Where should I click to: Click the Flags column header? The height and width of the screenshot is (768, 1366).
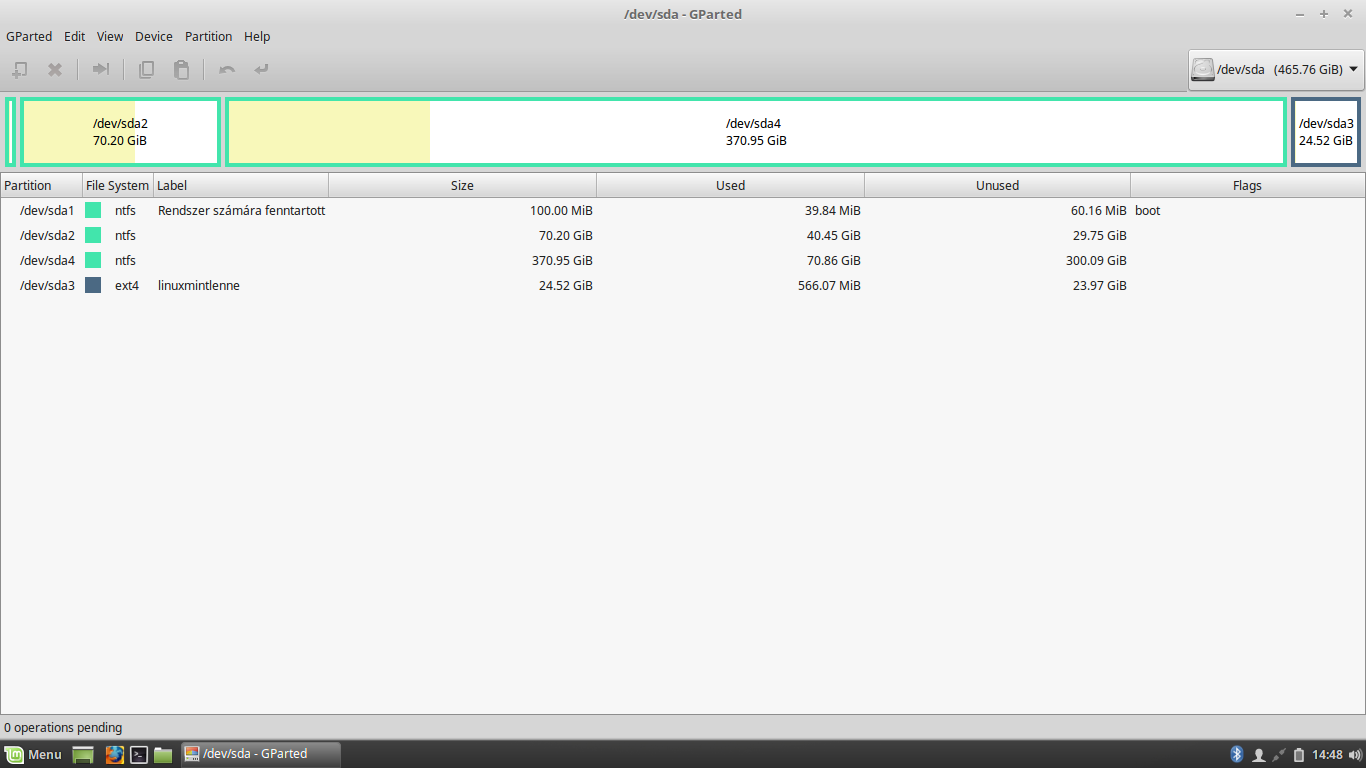point(1247,185)
